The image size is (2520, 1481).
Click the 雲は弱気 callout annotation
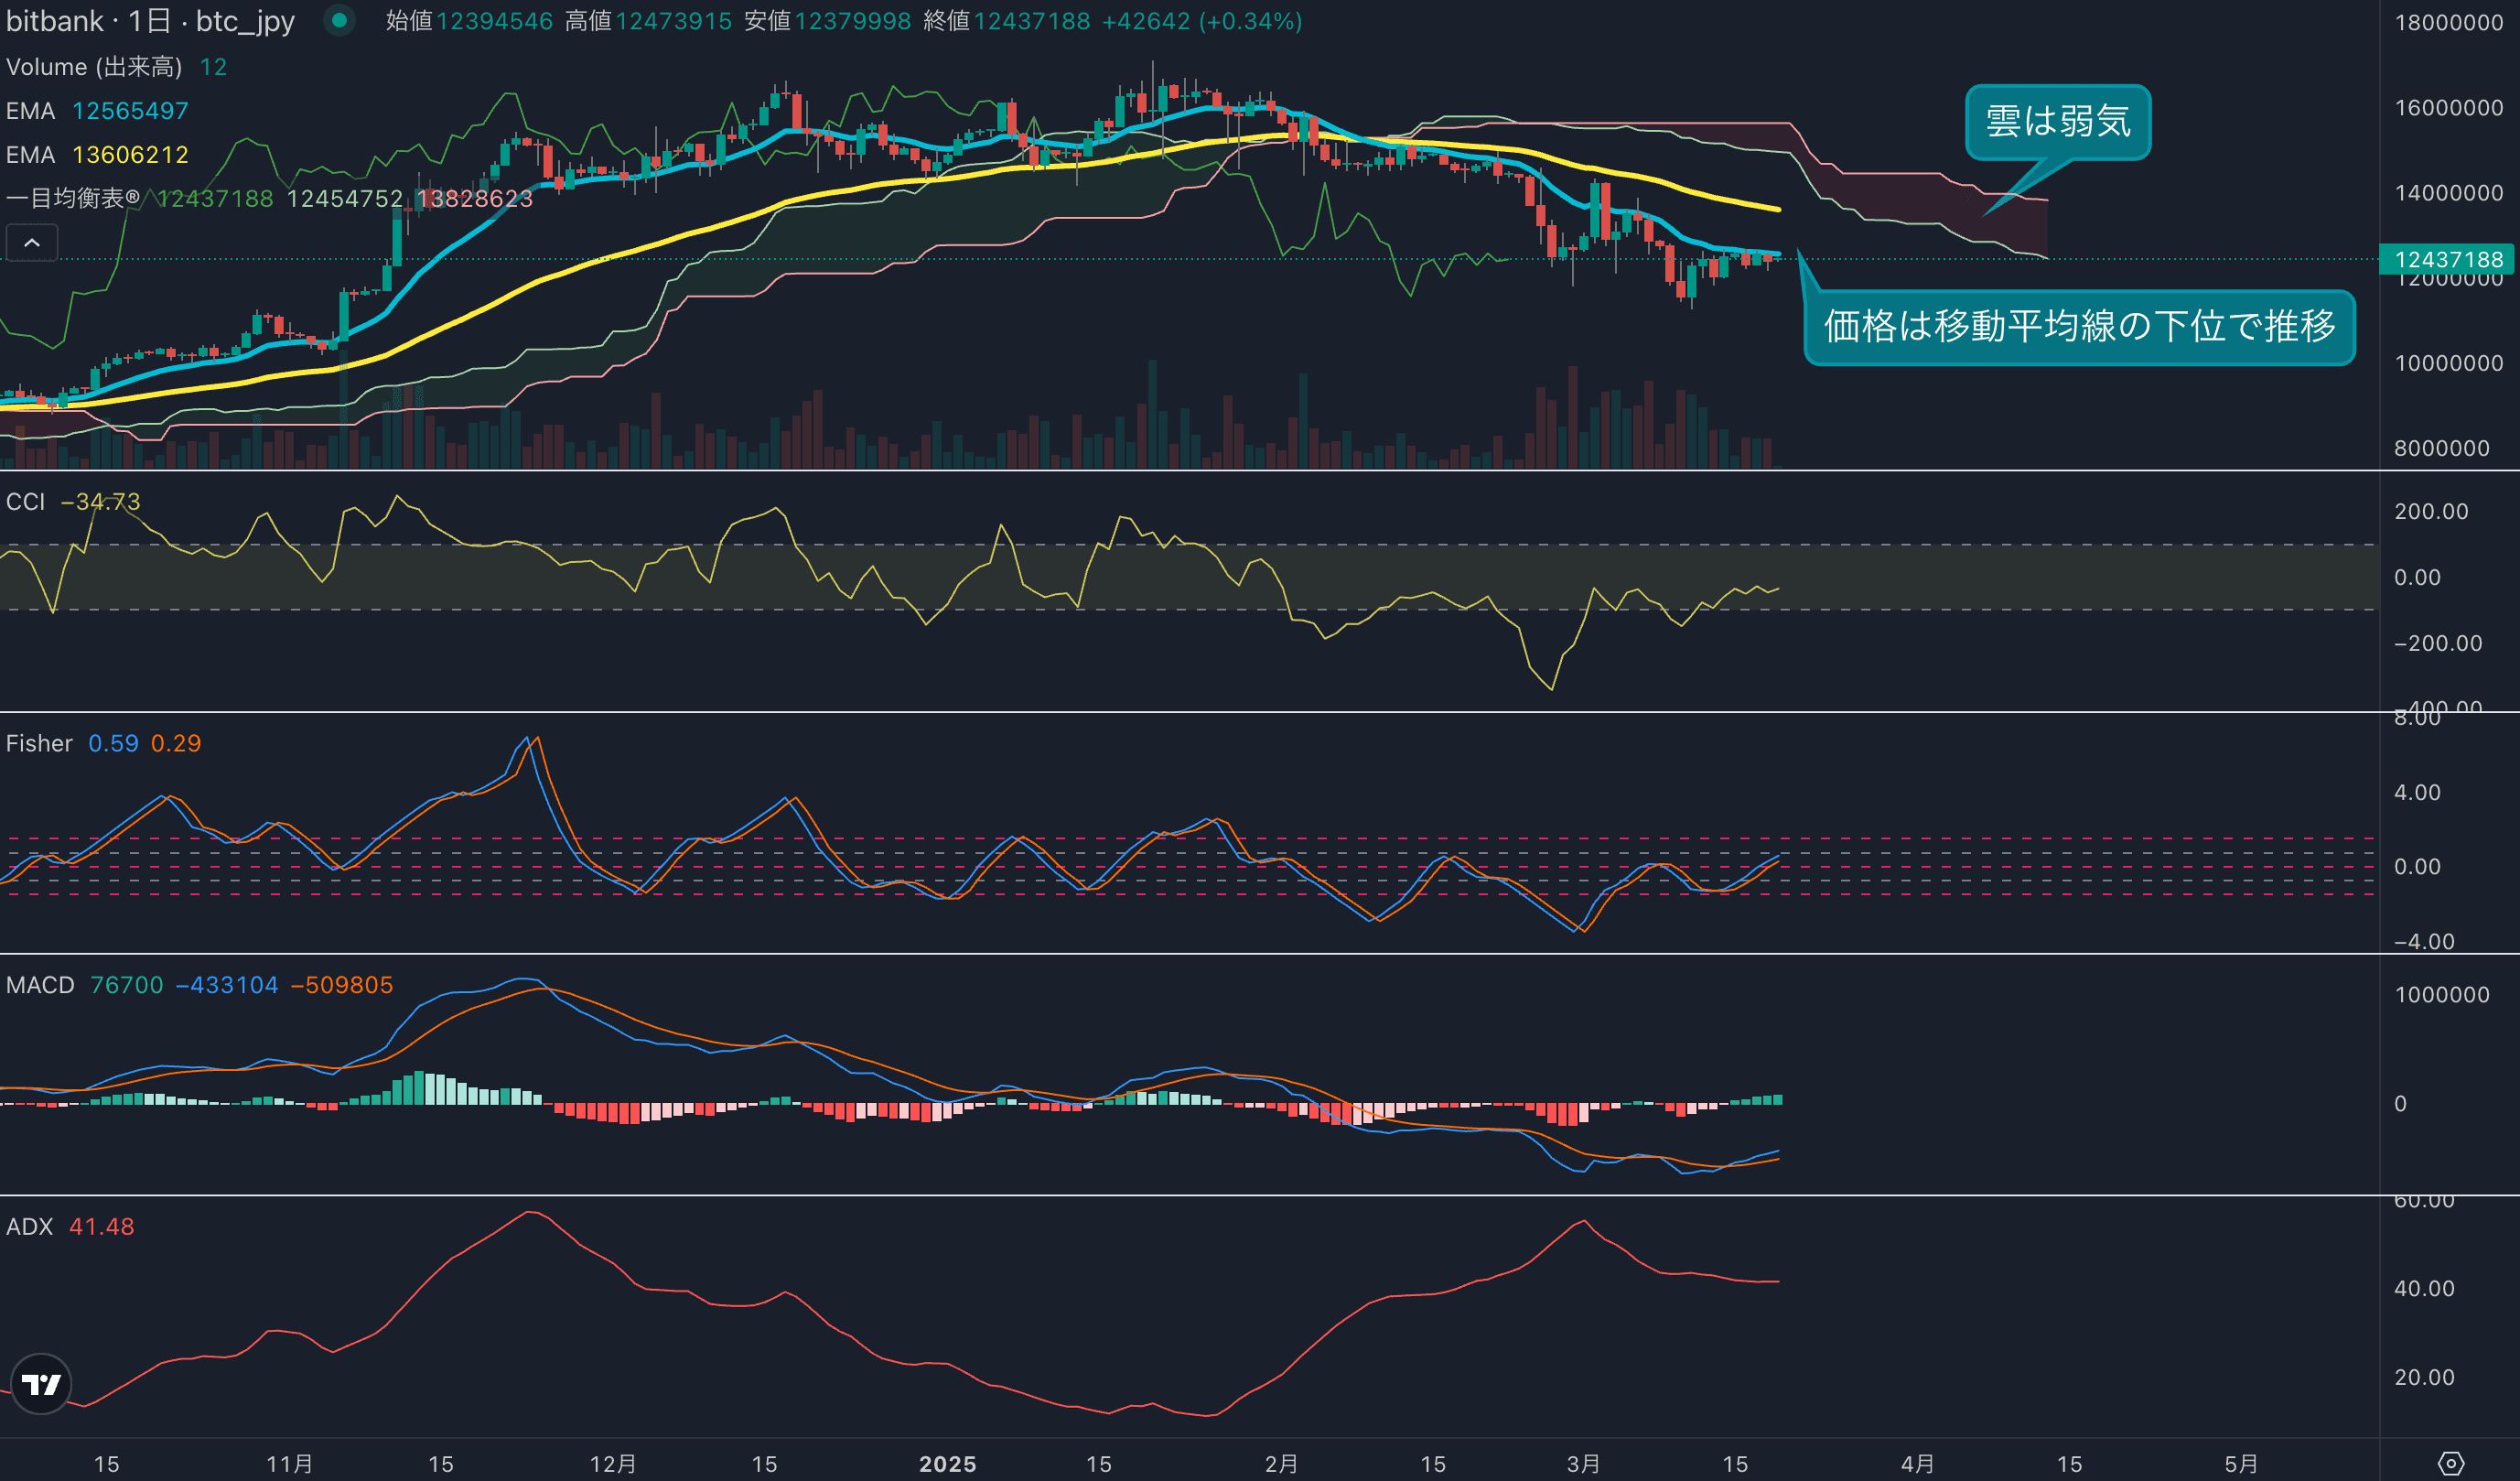2057,121
